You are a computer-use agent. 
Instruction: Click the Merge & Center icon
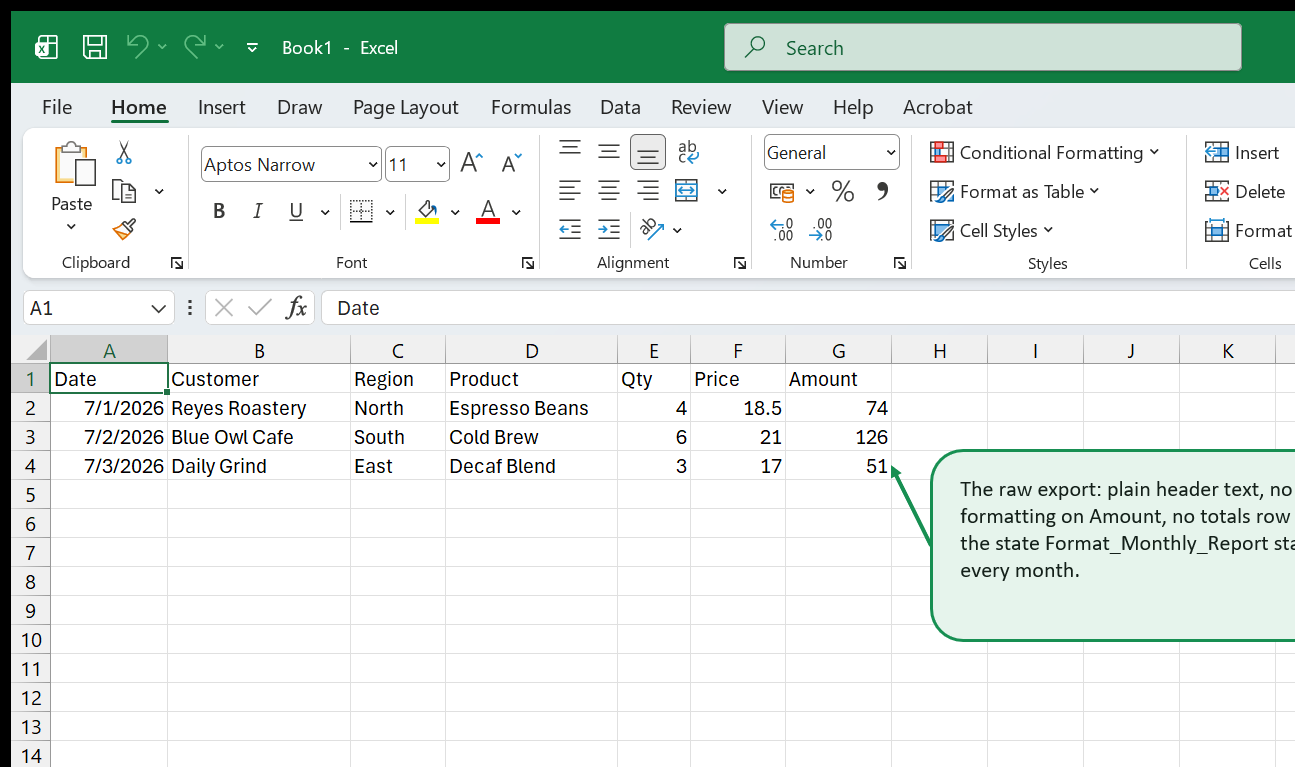[687, 190]
